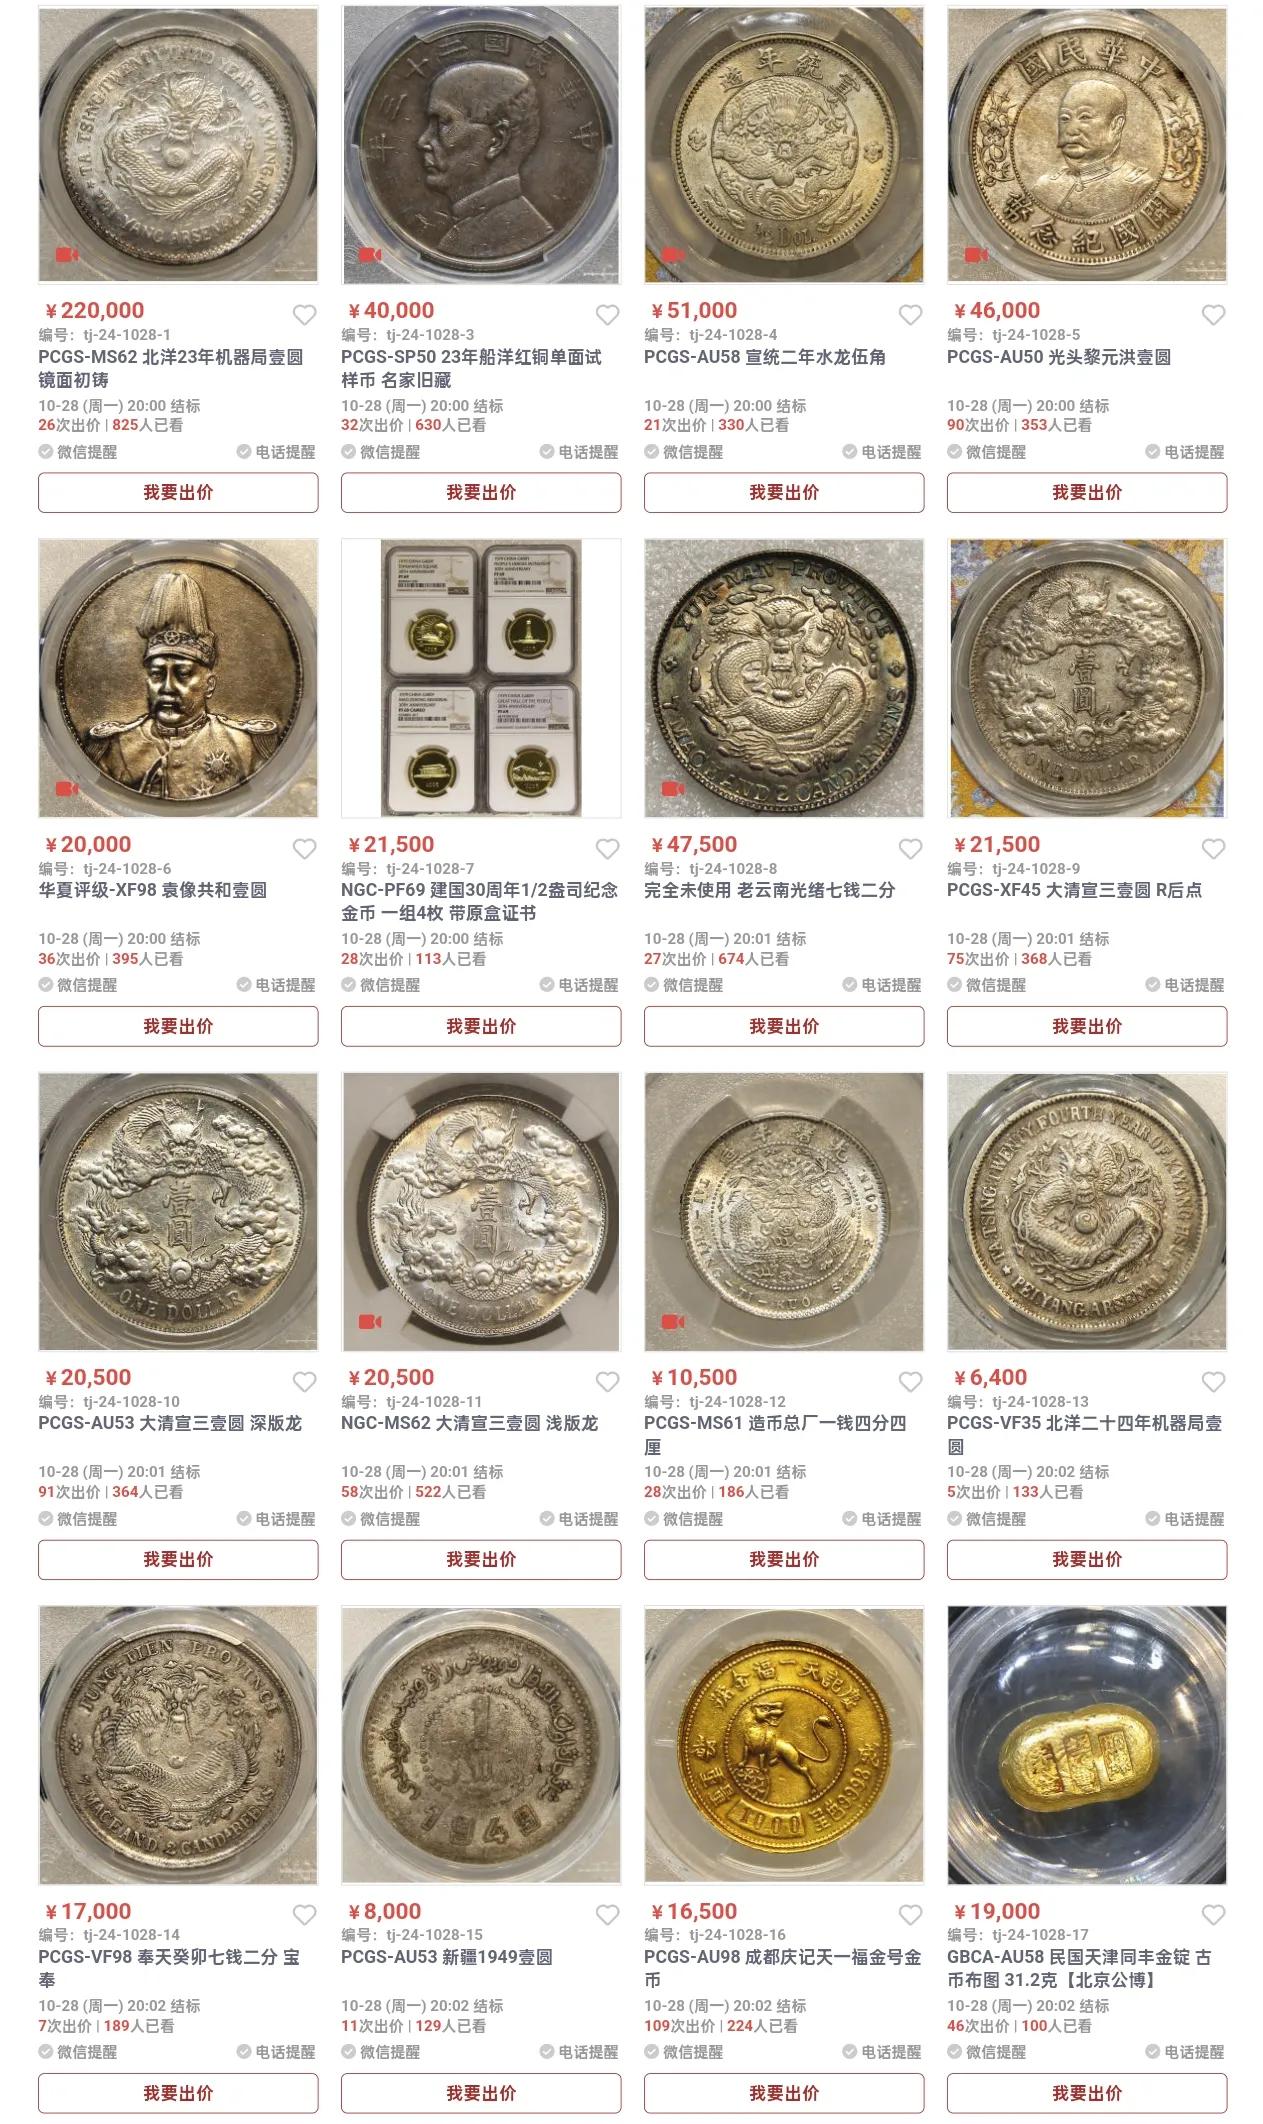The height and width of the screenshot is (2124, 1263).
Task: Click video icon on NGC-MS62 浅版龙 coin image
Action: click(x=370, y=1322)
